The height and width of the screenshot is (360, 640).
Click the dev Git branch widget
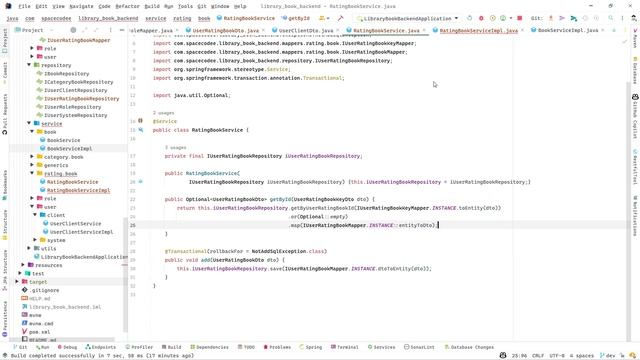607,356
